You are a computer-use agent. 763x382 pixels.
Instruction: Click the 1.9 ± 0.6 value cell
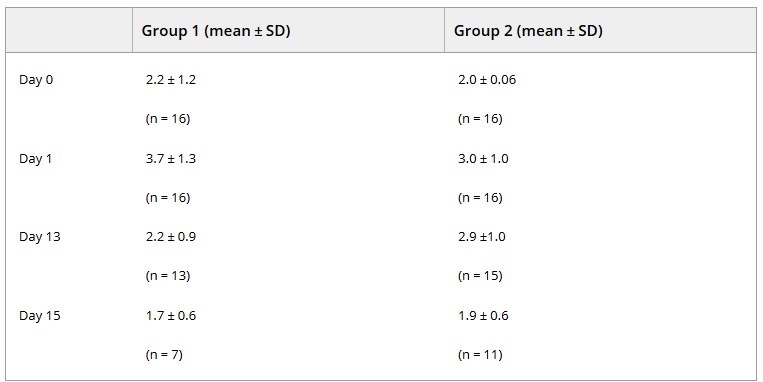point(483,315)
